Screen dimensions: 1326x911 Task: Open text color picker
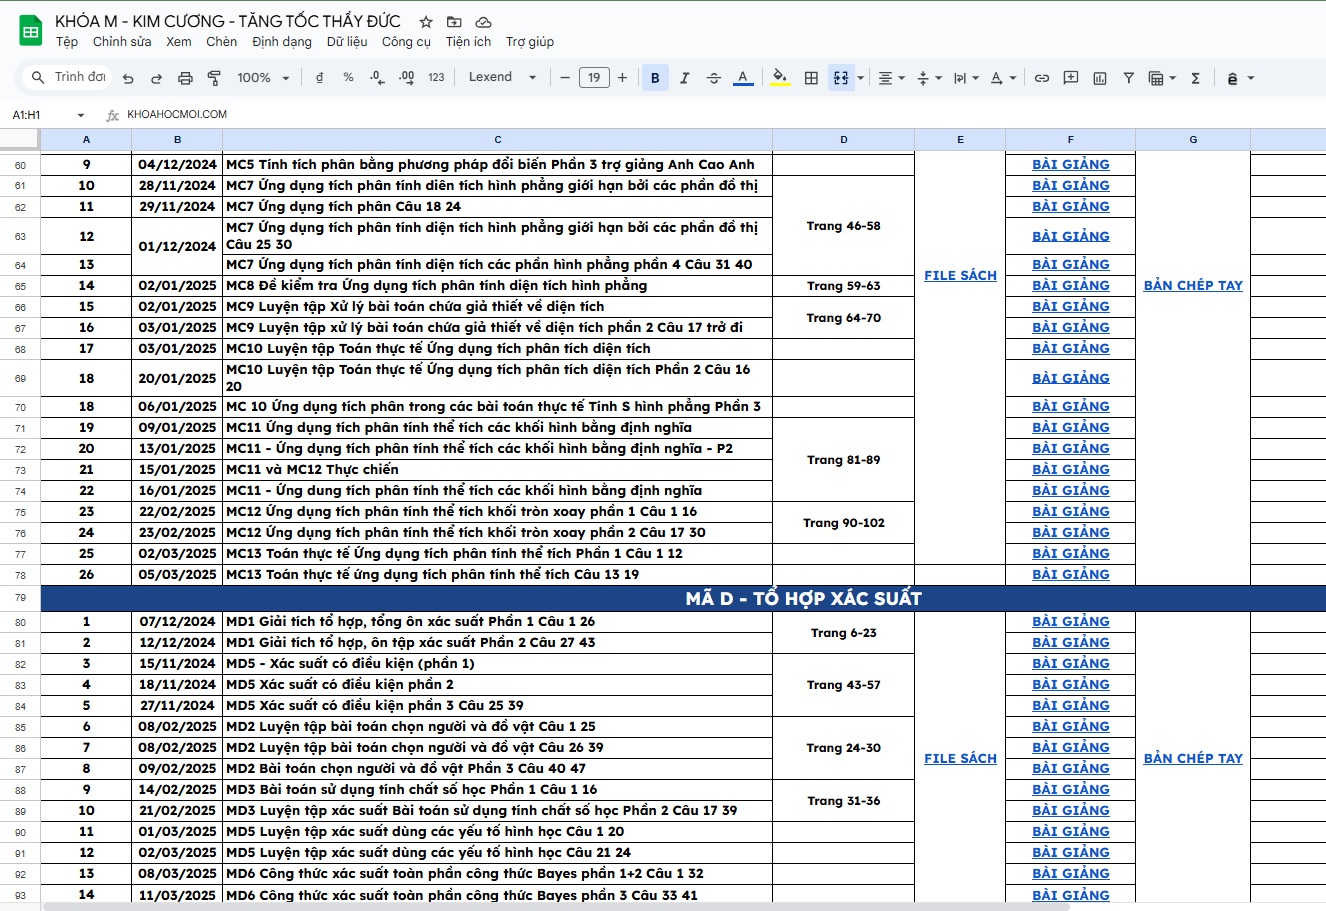[x=743, y=78]
